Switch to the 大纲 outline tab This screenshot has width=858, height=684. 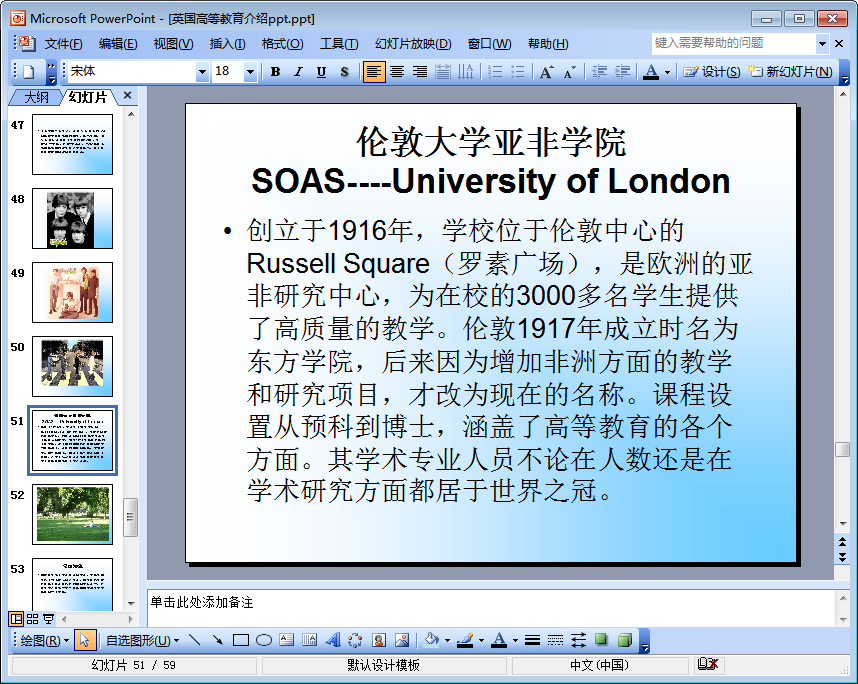[36, 97]
